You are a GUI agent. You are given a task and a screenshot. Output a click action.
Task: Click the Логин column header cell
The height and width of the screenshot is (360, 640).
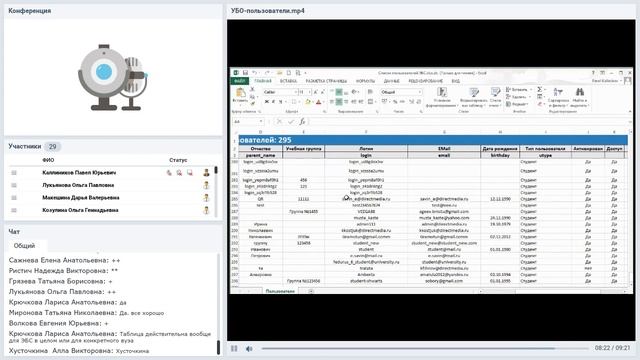tap(366, 149)
